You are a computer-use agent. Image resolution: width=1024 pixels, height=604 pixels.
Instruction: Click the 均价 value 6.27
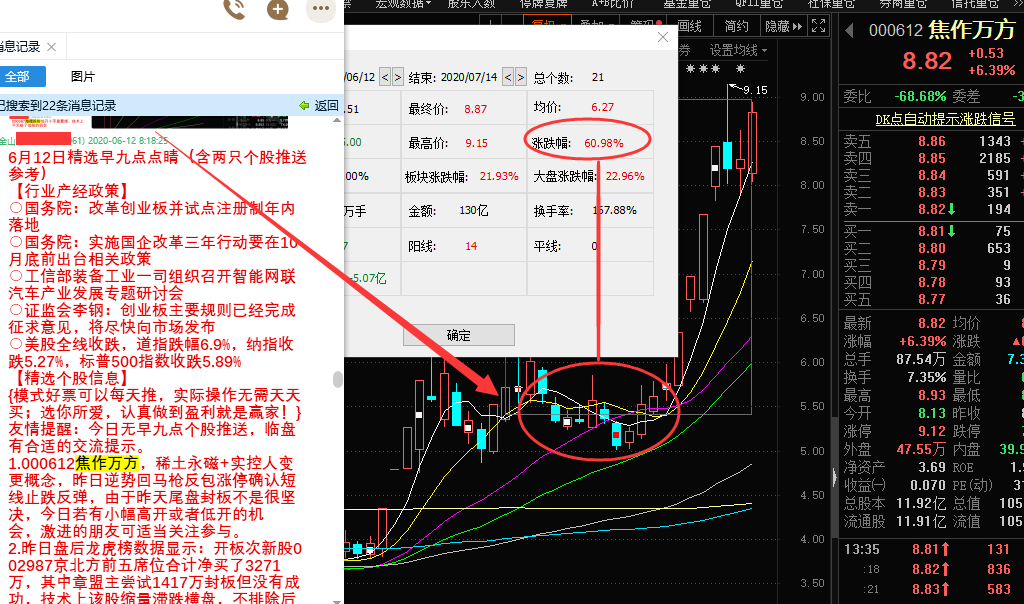tap(602, 107)
